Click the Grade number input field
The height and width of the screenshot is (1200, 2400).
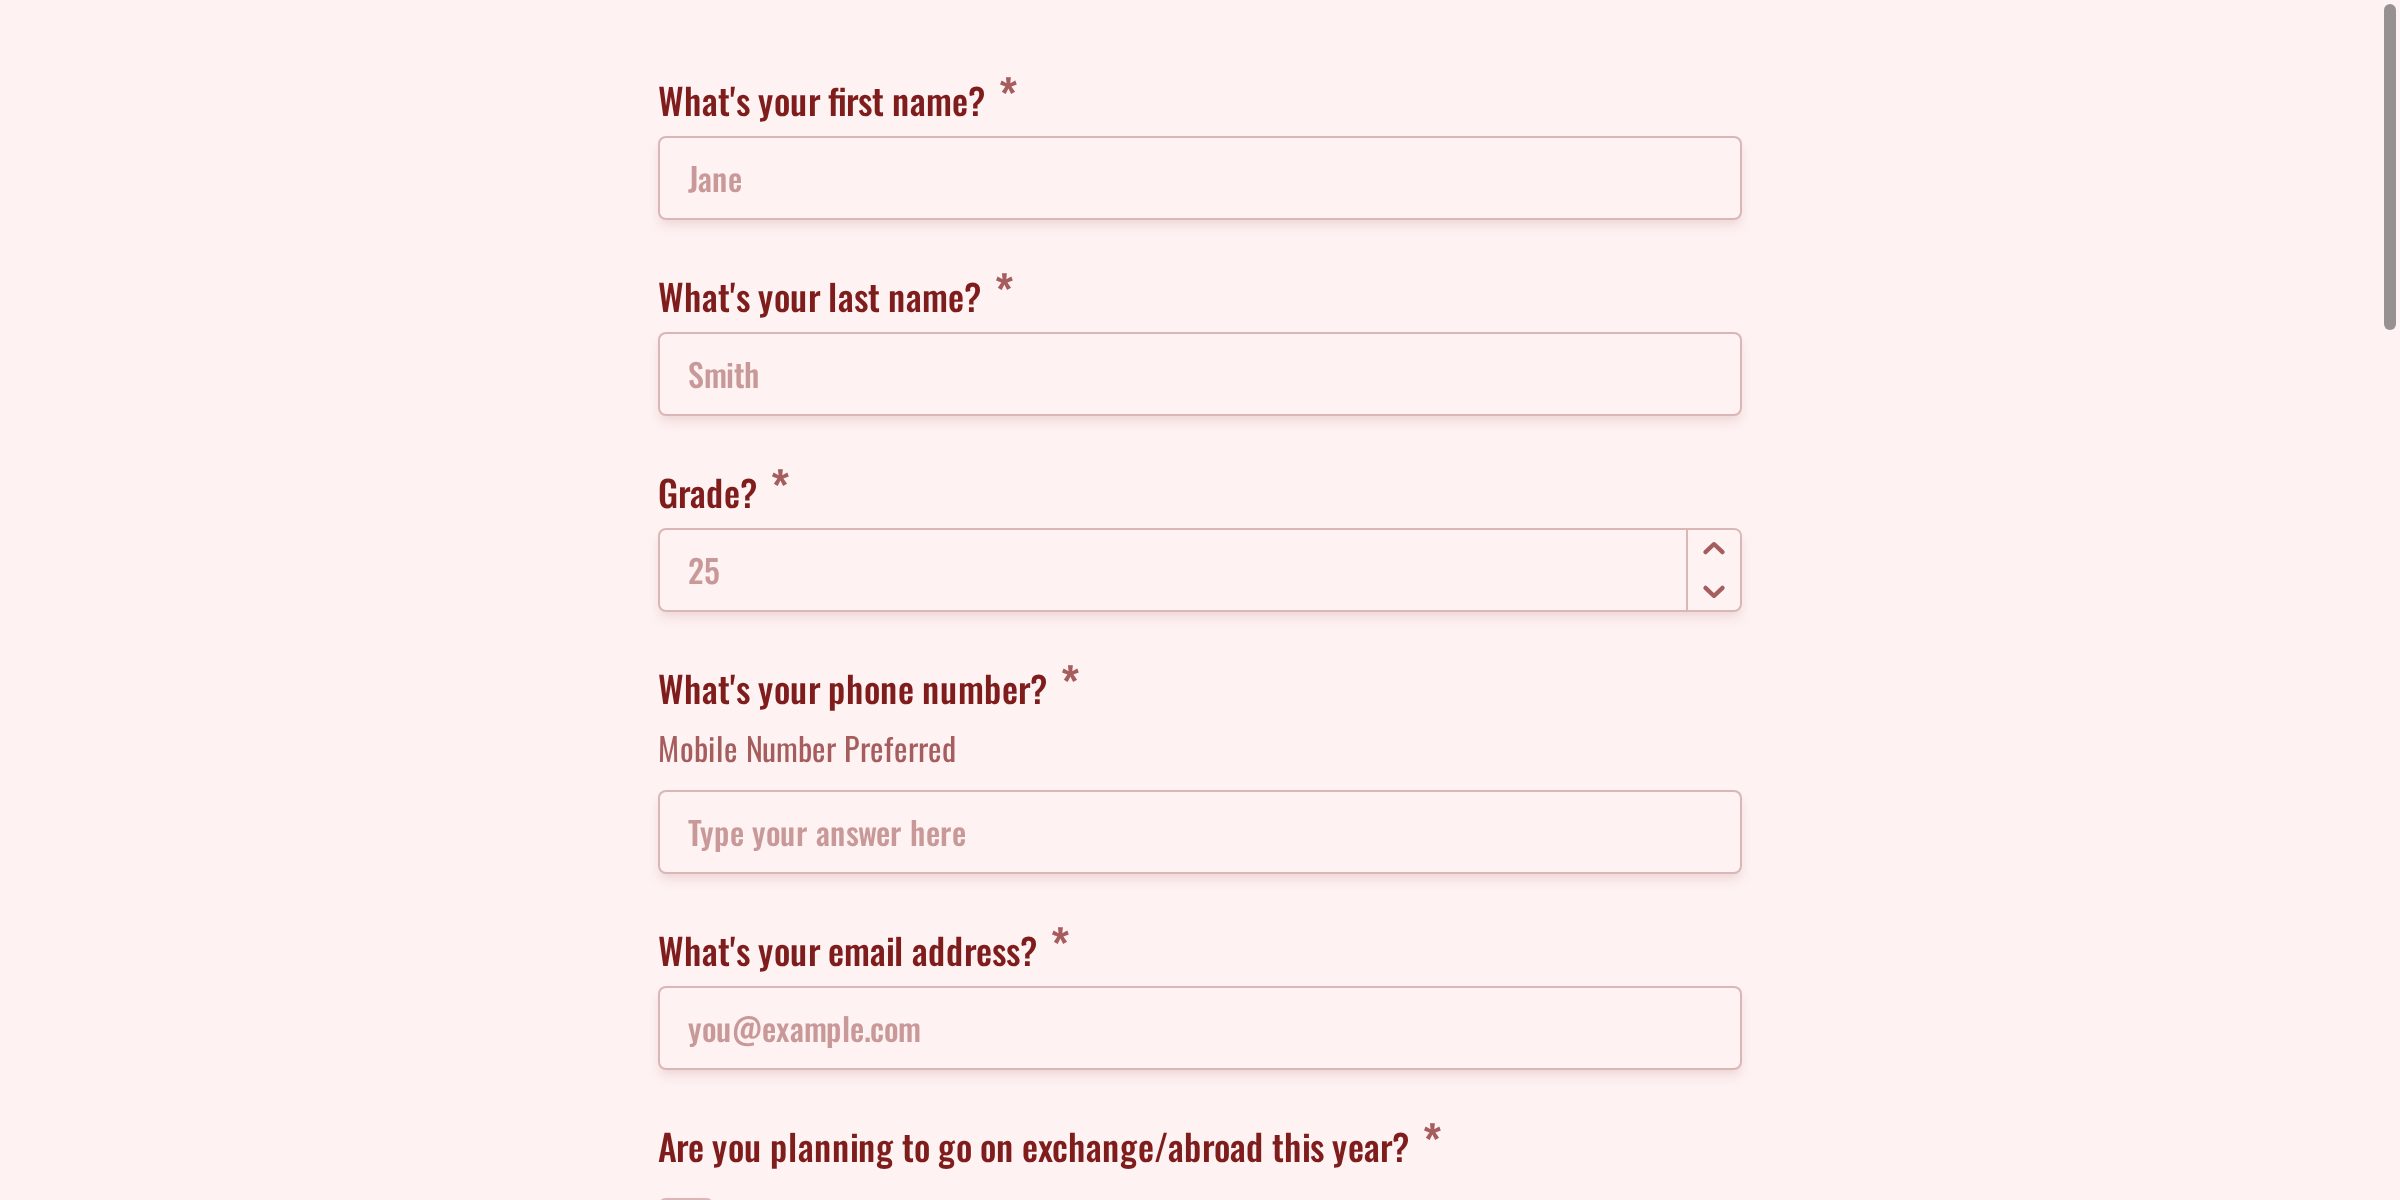tap(1172, 571)
